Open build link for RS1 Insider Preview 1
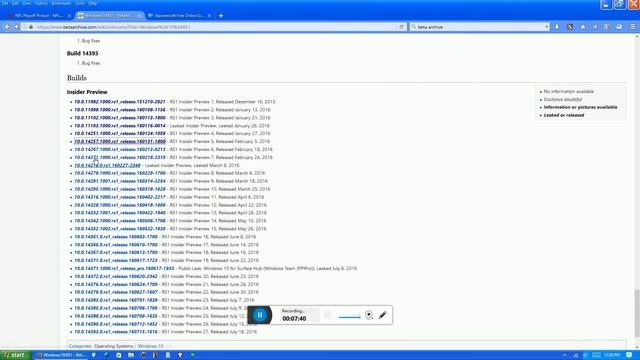 coord(120,102)
